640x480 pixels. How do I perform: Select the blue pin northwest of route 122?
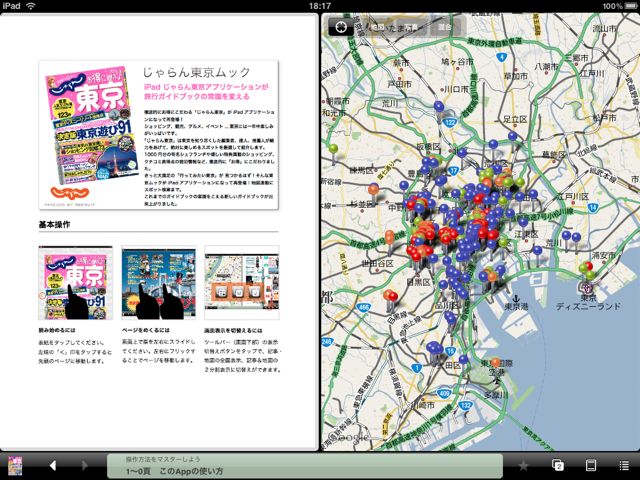pos(439,107)
